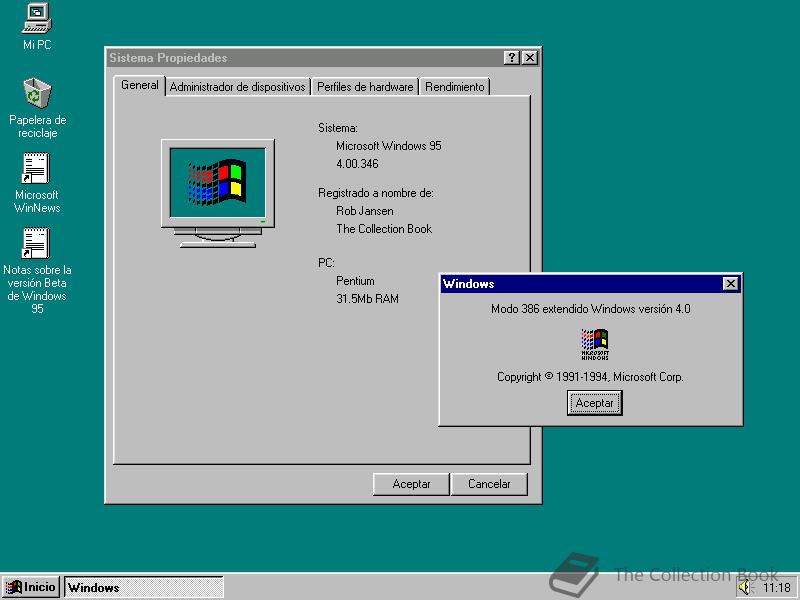800x600 pixels.
Task: Click the monitor image in Sistema Propiedades
Action: click(218, 193)
